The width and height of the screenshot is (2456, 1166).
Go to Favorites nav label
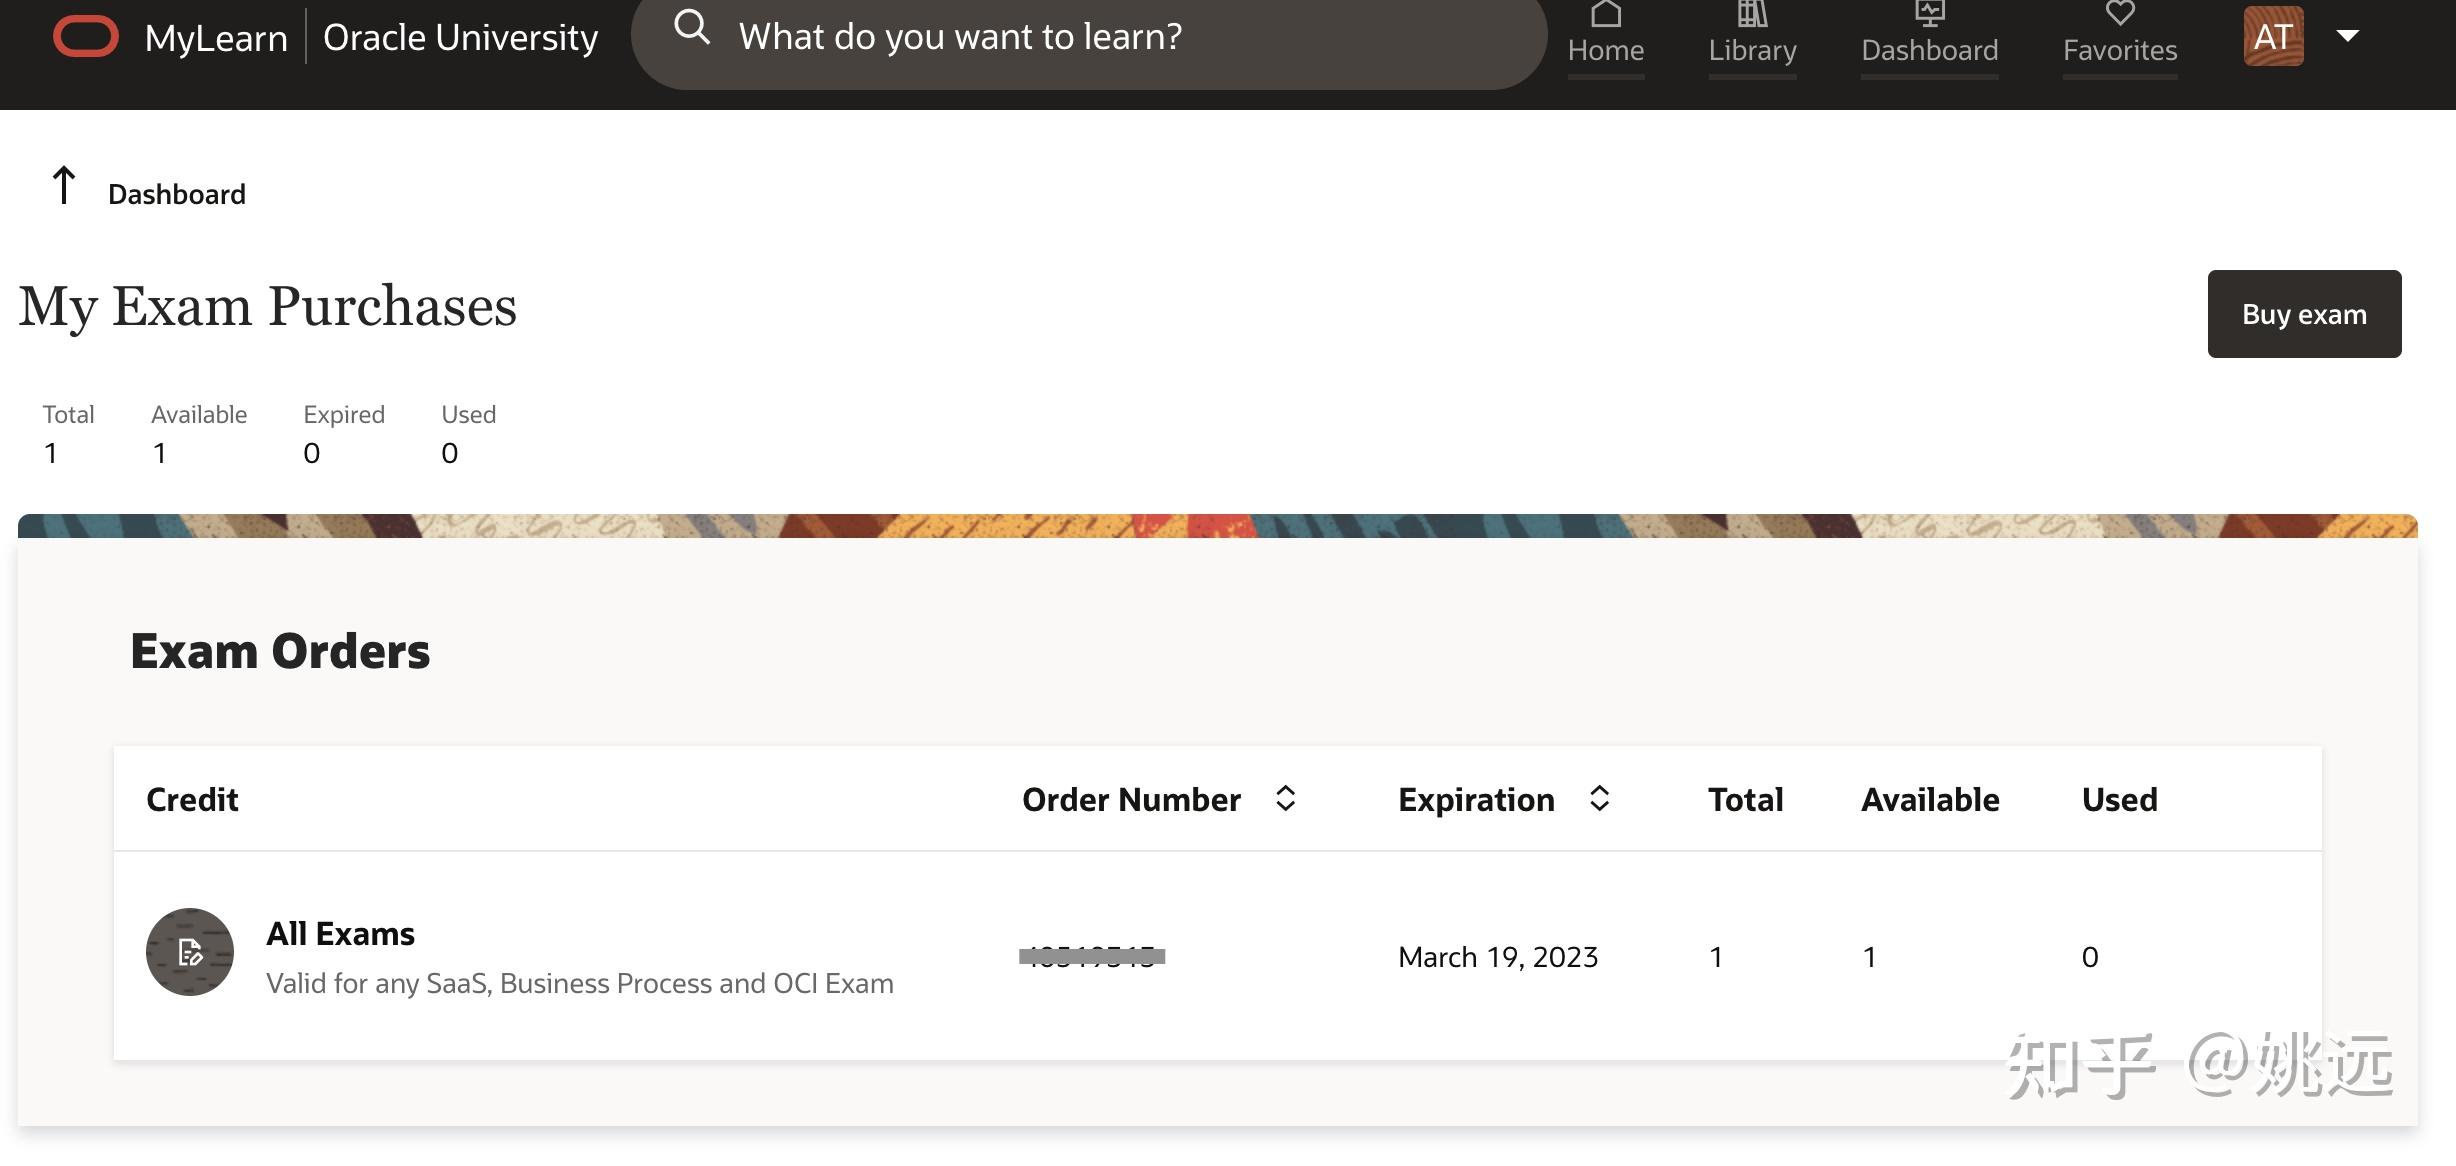2119,50
